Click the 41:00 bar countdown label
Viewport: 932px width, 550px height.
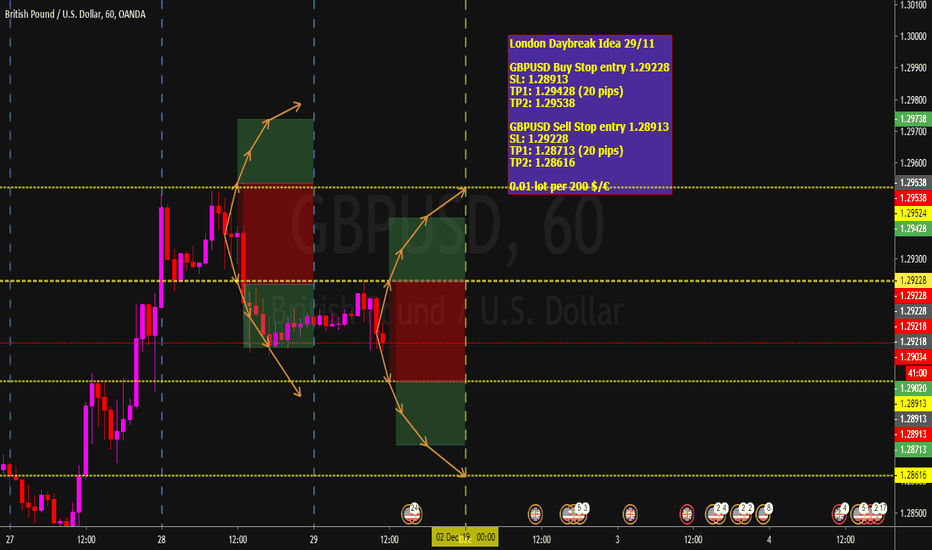(x=913, y=371)
